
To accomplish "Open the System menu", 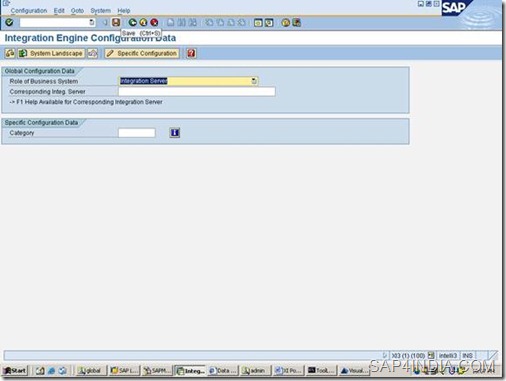I will [x=100, y=11].
